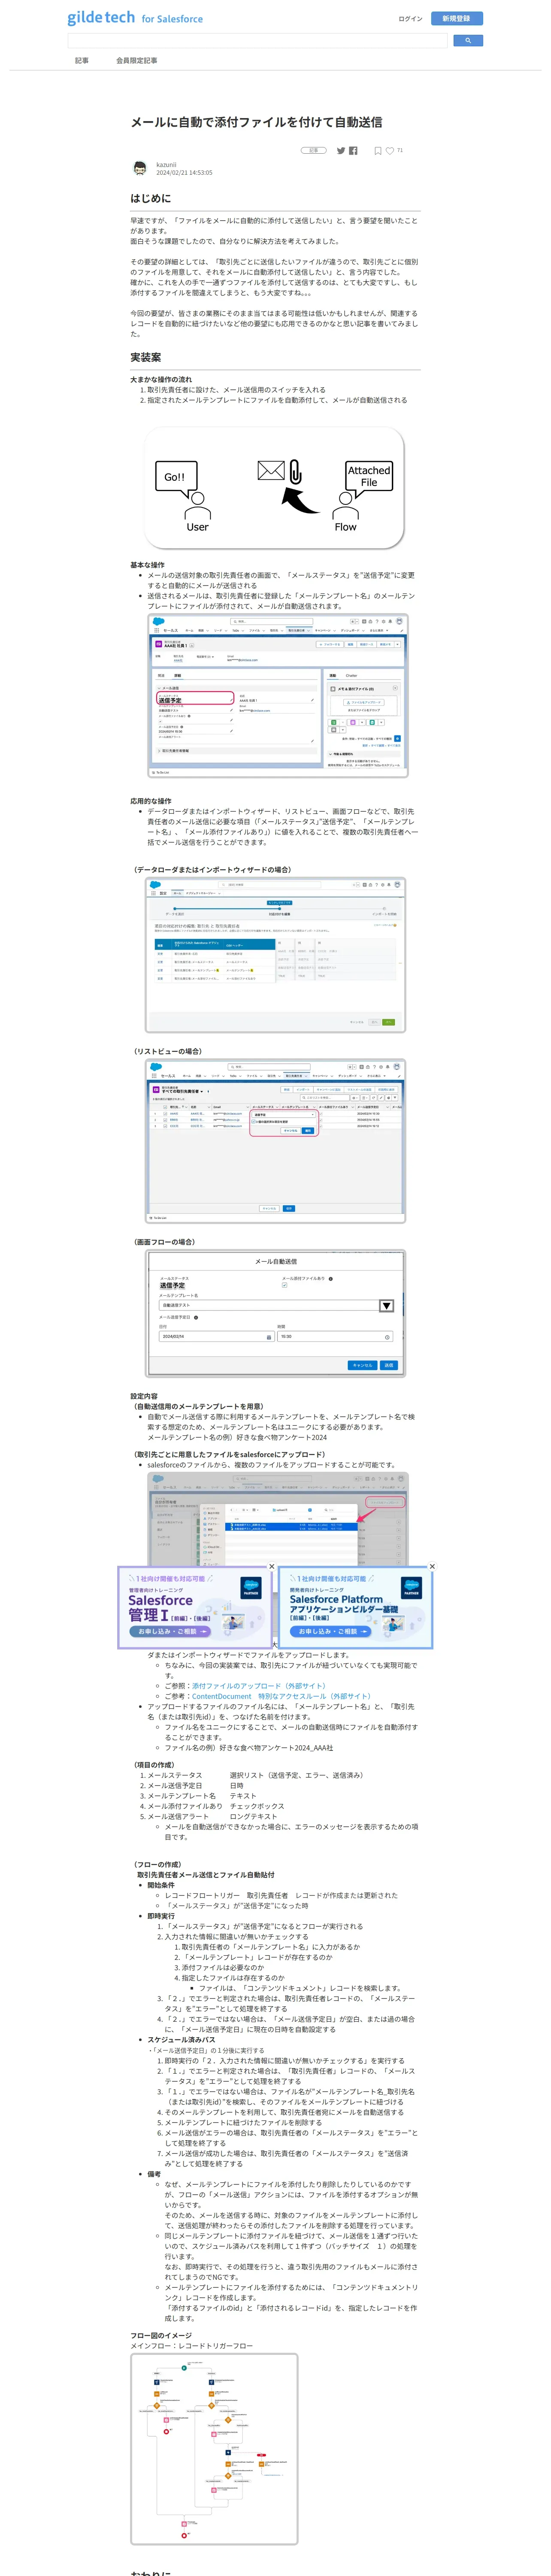The height and width of the screenshot is (2576, 551).
Task: Open ContentDocument 特別なアクセスルール link
Action: pyautogui.click(x=281, y=1696)
